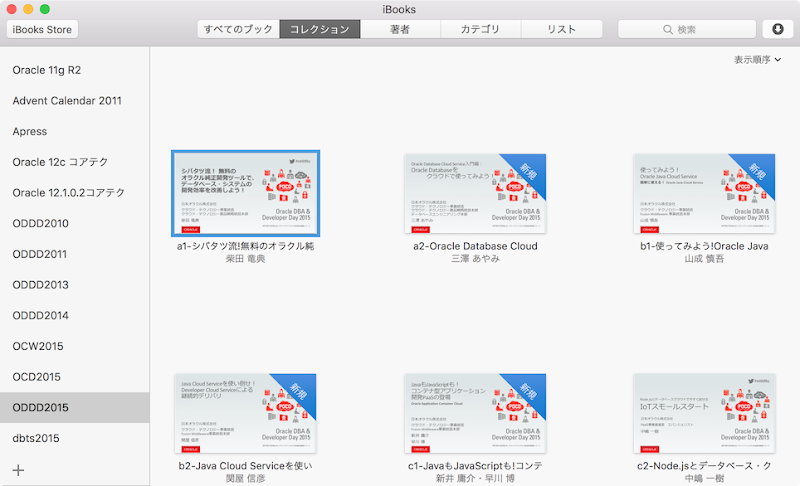Select the Oracle 12.1.0.2コアテク collection
The height and width of the screenshot is (486, 800).
coord(74,193)
